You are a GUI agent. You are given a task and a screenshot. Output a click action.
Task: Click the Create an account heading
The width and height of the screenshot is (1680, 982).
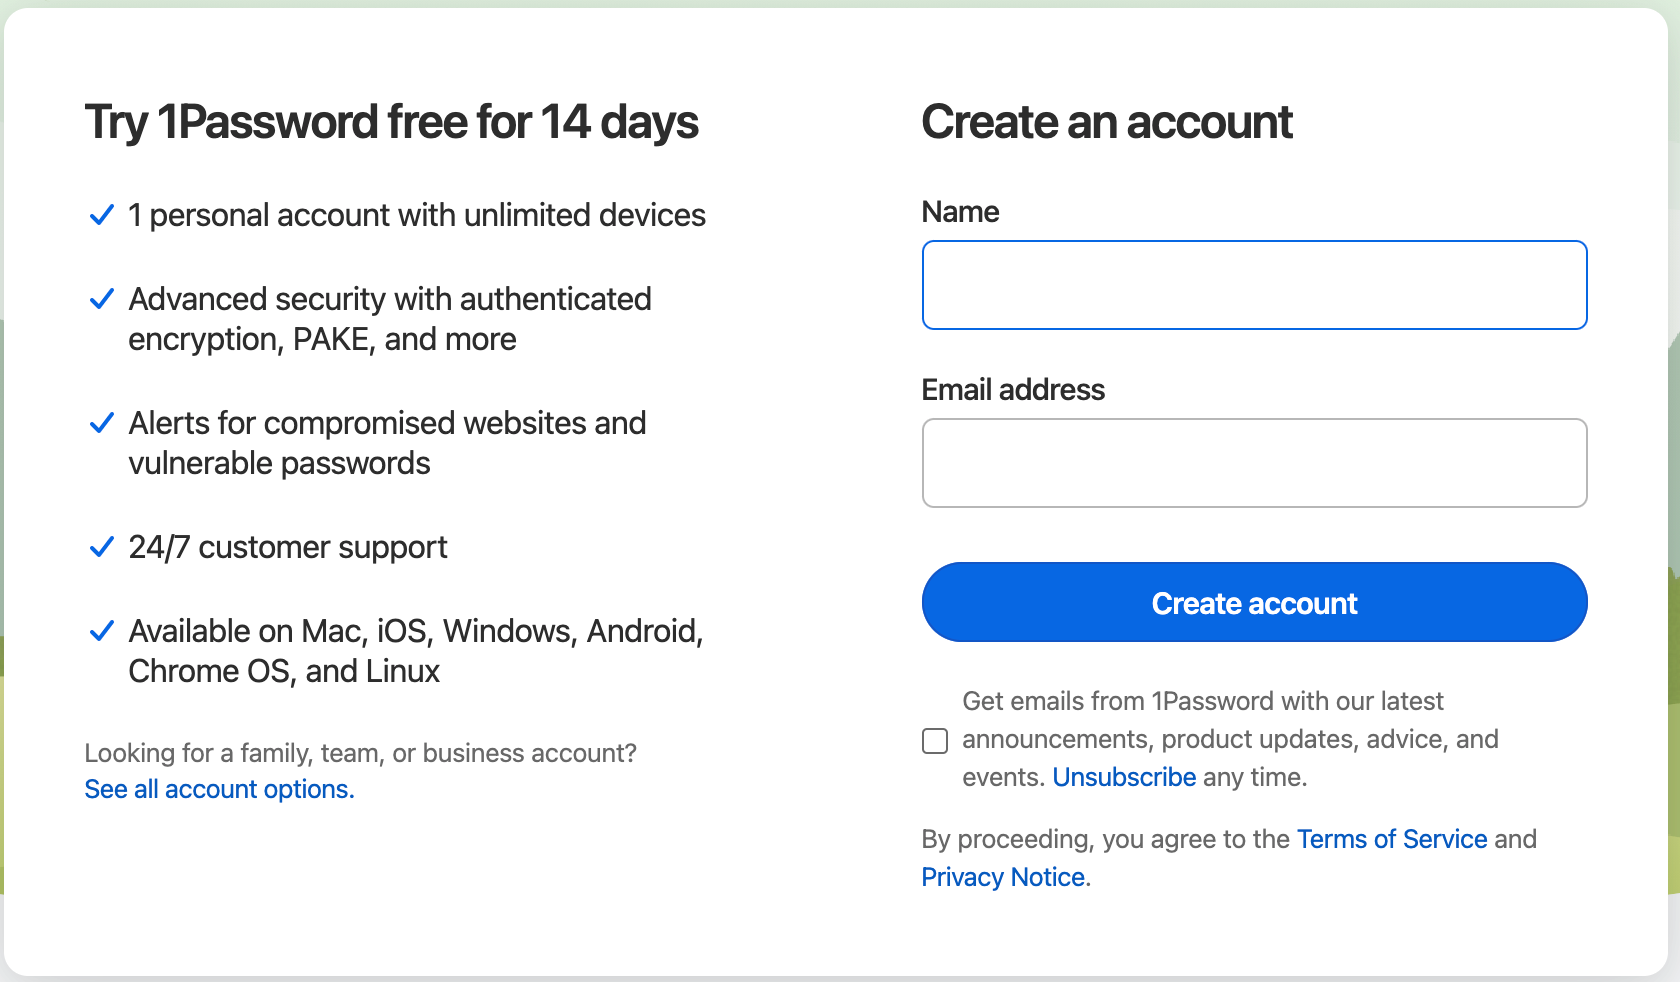pos(1107,122)
